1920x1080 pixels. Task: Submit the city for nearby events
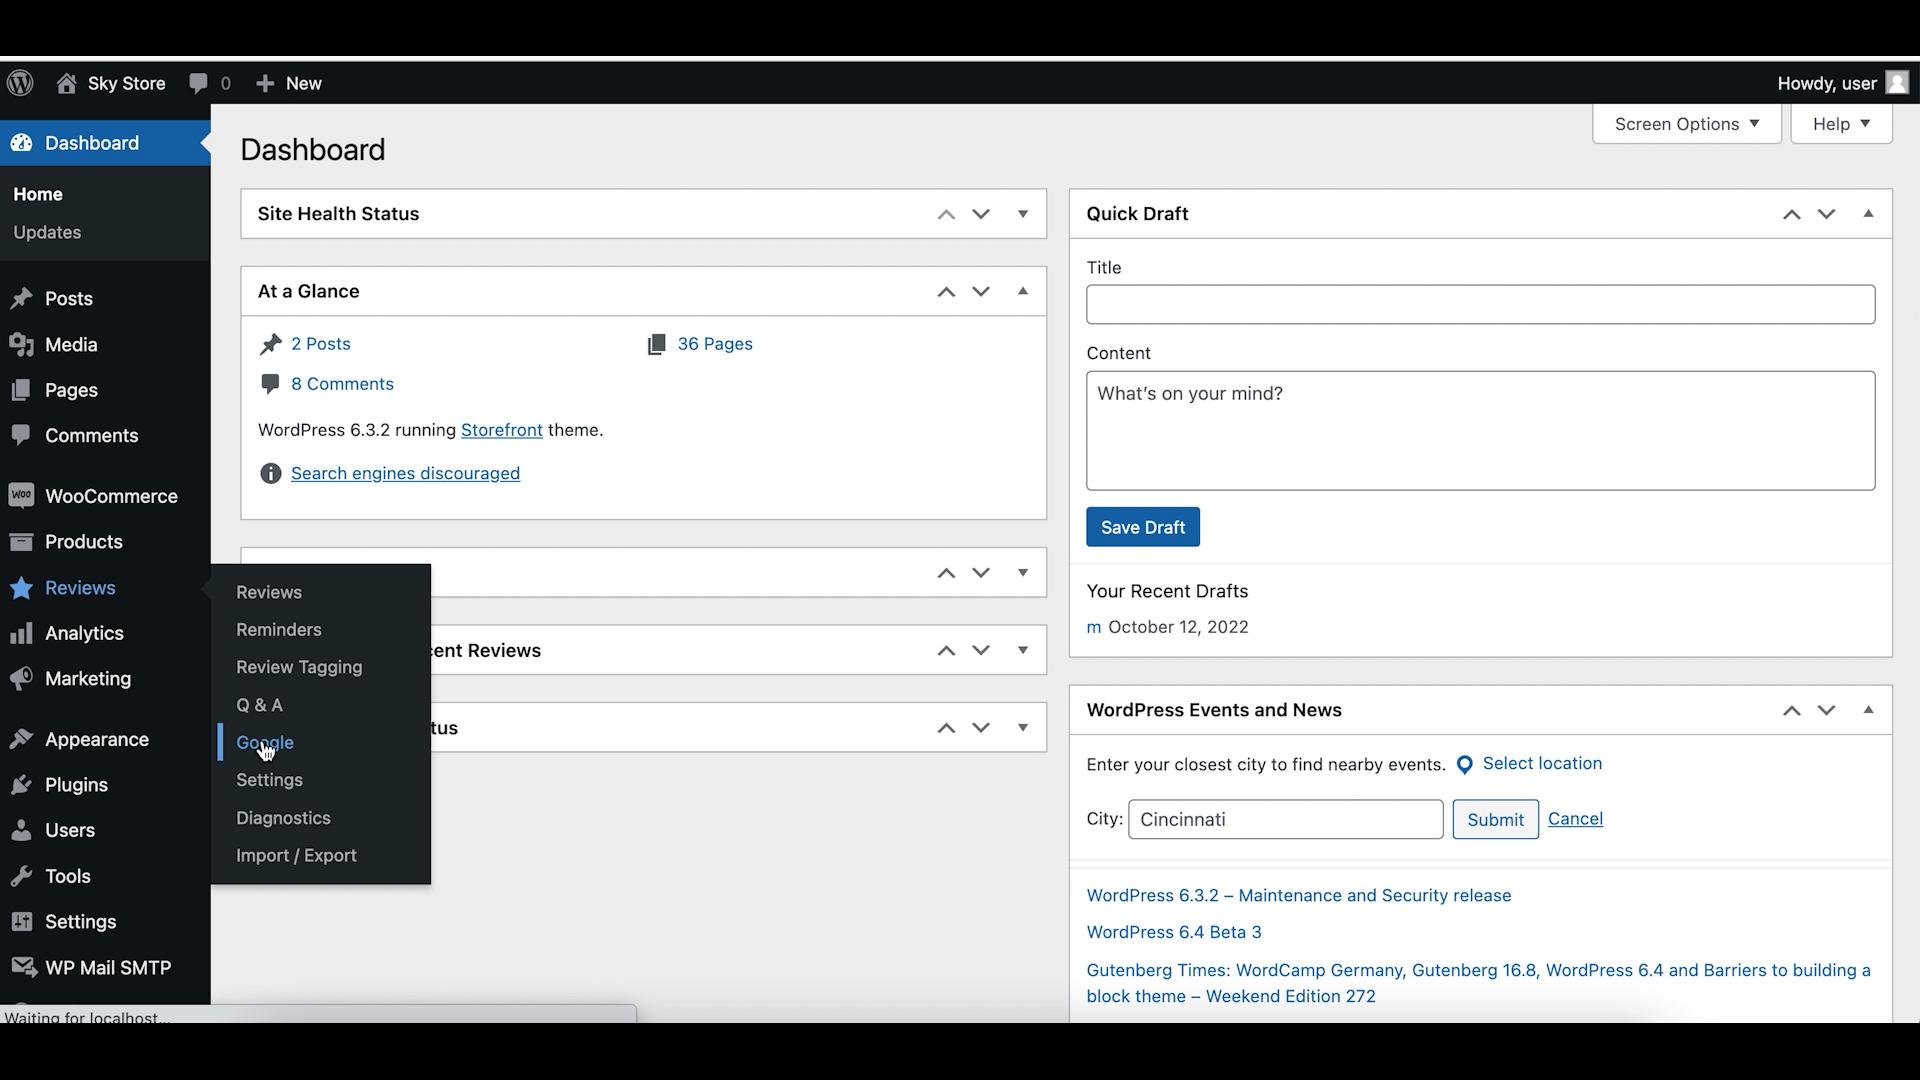coord(1495,819)
